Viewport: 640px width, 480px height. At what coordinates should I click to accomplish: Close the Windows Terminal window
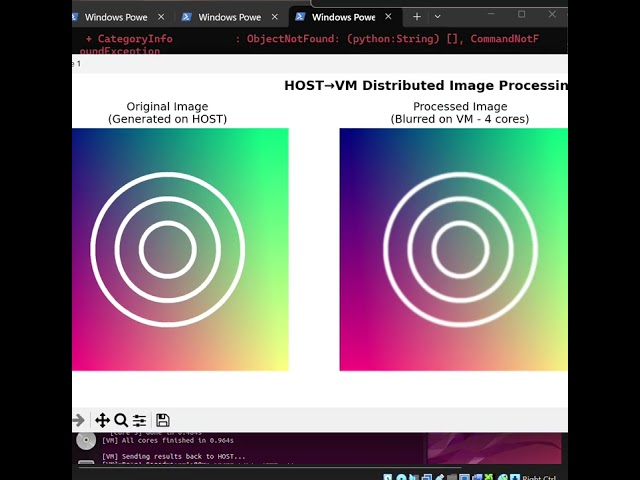tap(552, 14)
